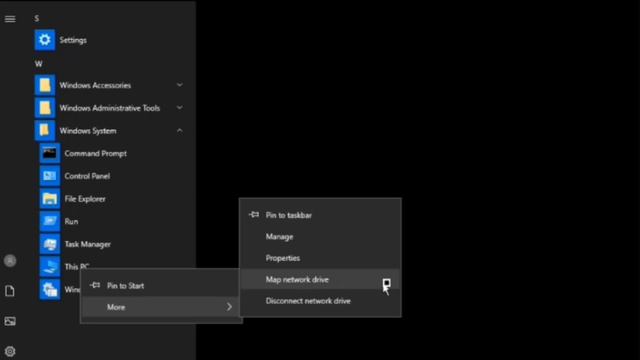Click the File Explorer label
The height and width of the screenshot is (360, 640).
point(85,199)
